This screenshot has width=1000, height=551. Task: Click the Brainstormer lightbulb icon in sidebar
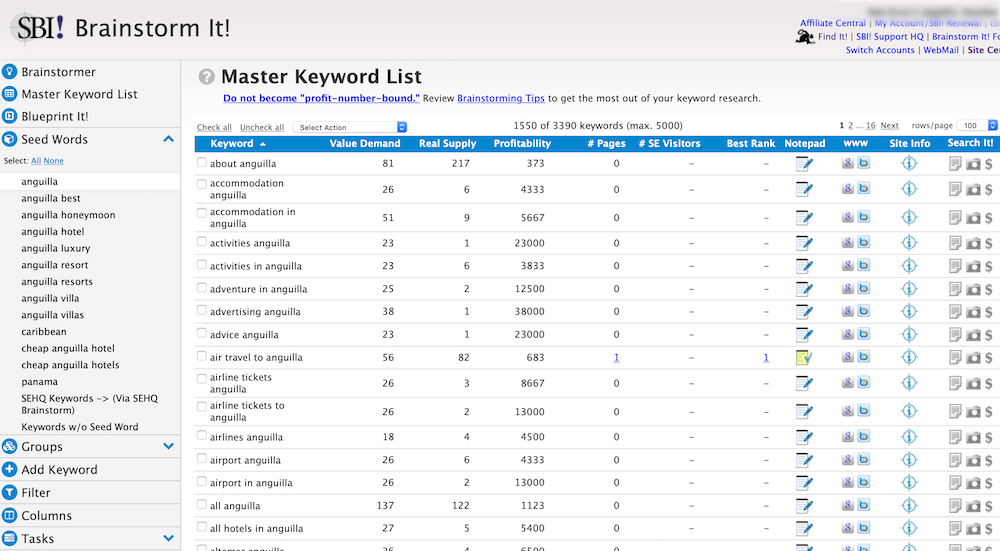point(10,71)
